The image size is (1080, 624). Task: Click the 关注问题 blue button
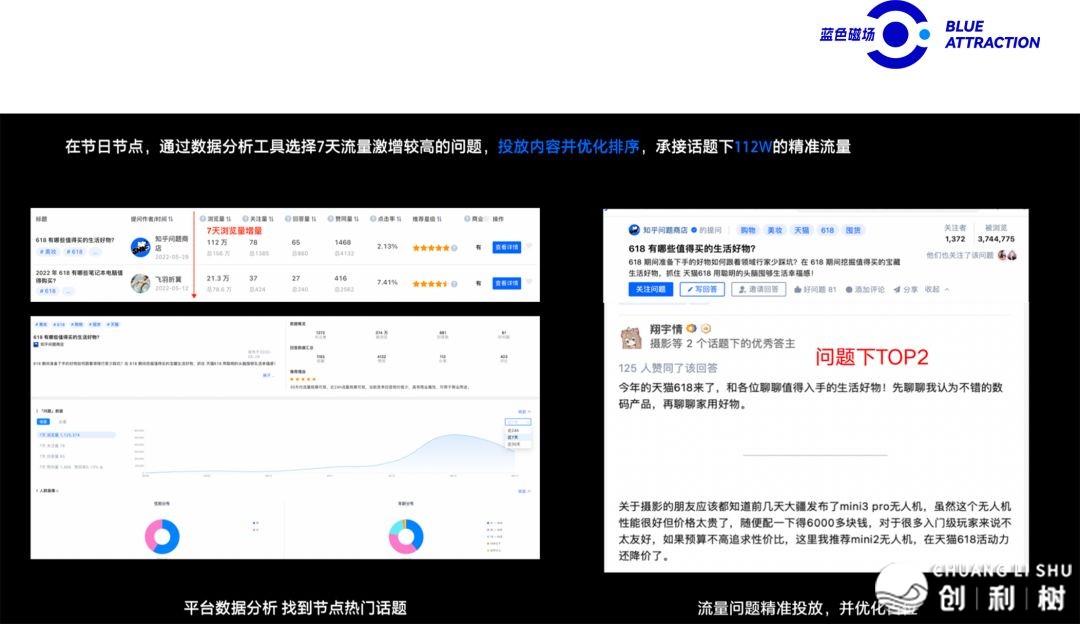650,289
